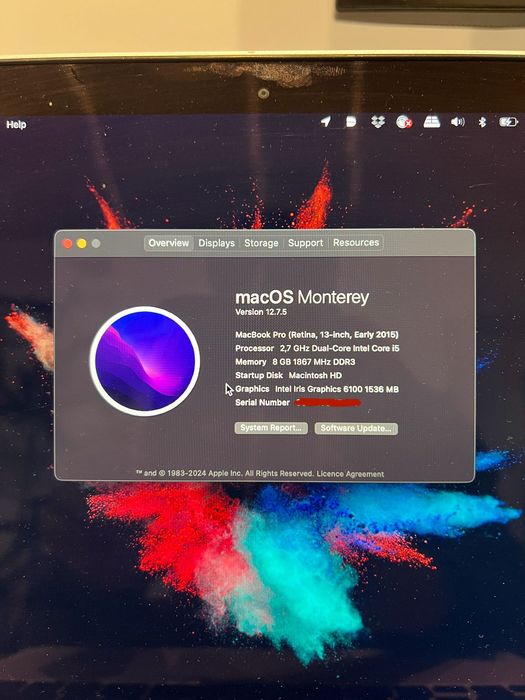Open the Support tab
525x700 pixels.
(305, 243)
